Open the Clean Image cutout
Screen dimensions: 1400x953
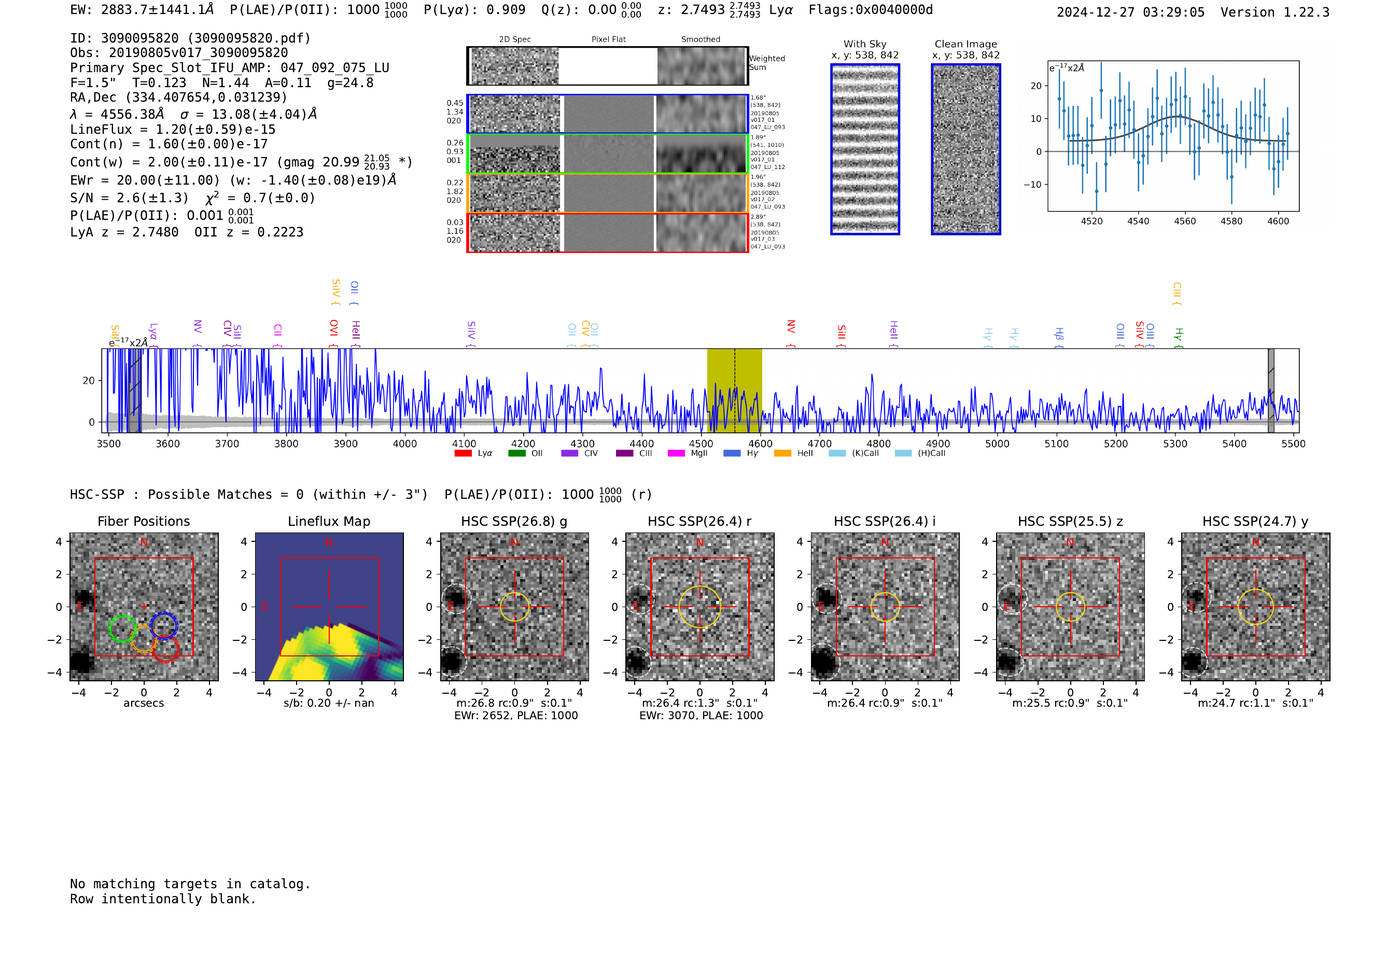point(966,149)
